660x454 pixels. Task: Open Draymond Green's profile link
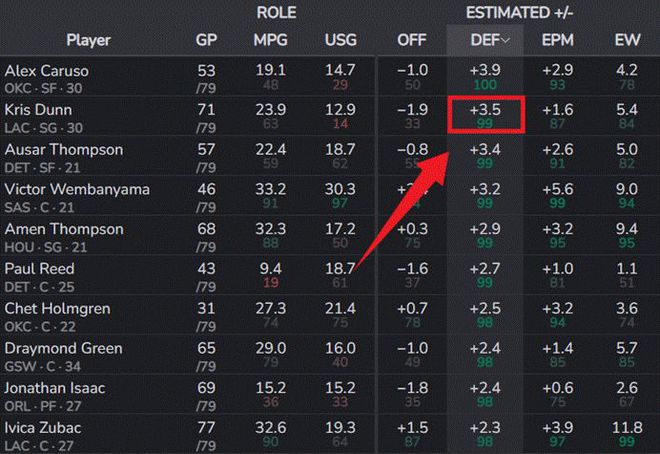[x=63, y=348]
